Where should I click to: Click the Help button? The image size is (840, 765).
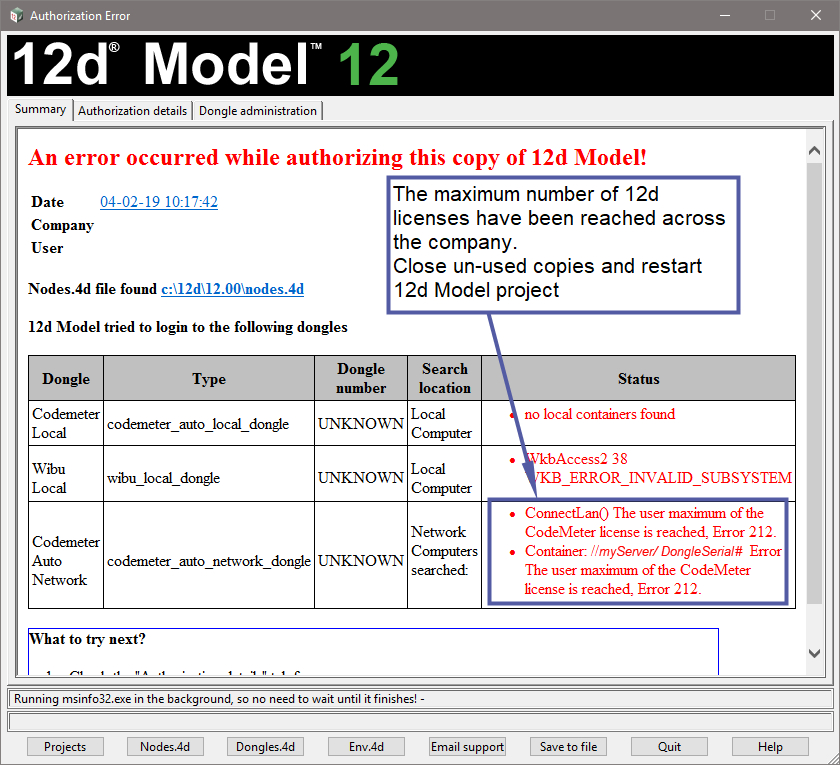click(770, 747)
